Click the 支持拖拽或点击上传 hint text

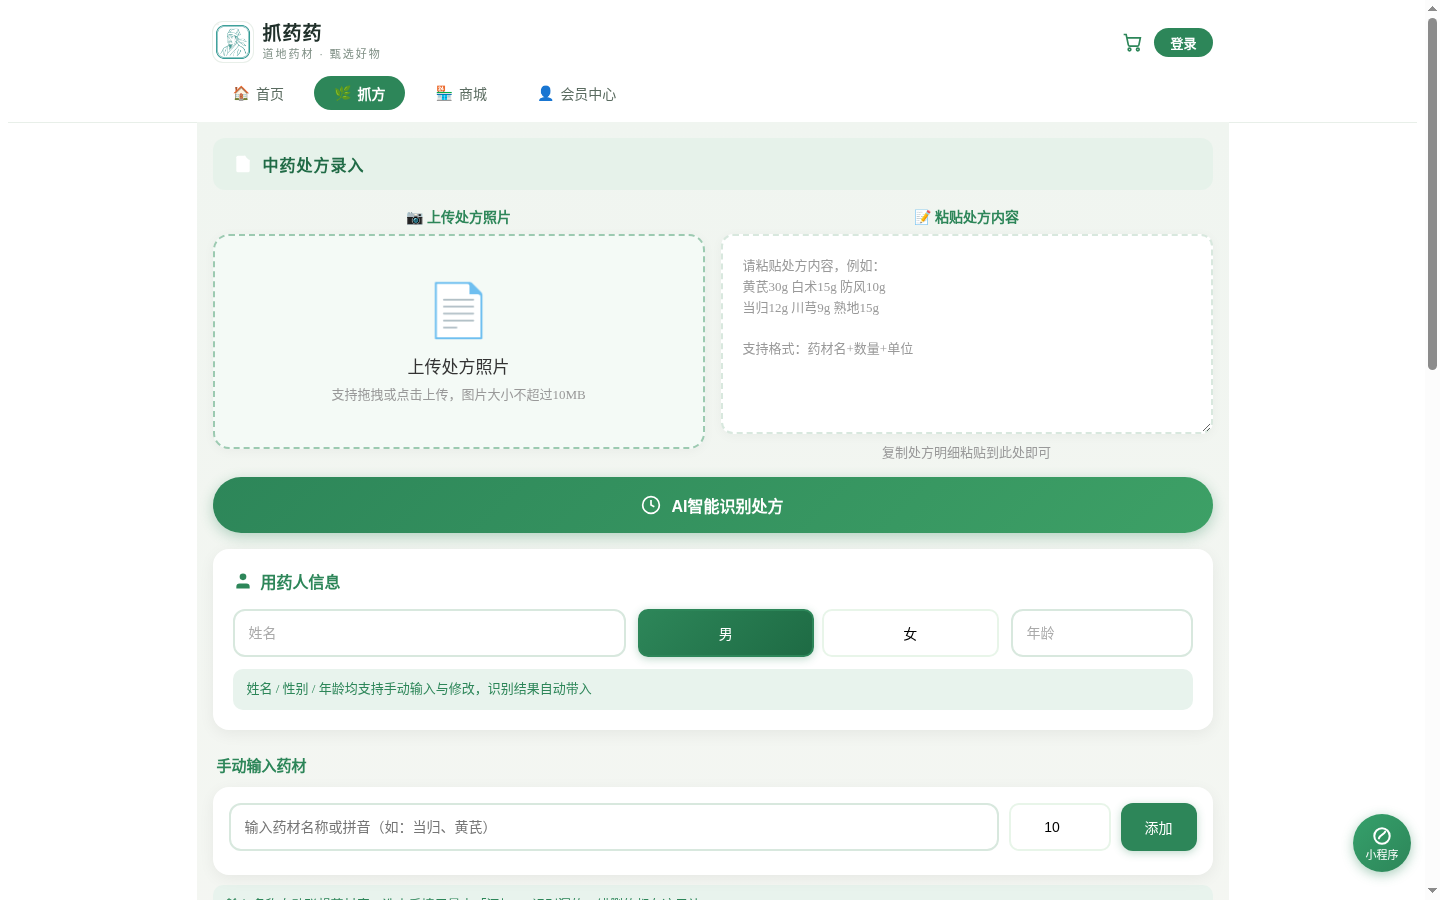[x=458, y=395]
